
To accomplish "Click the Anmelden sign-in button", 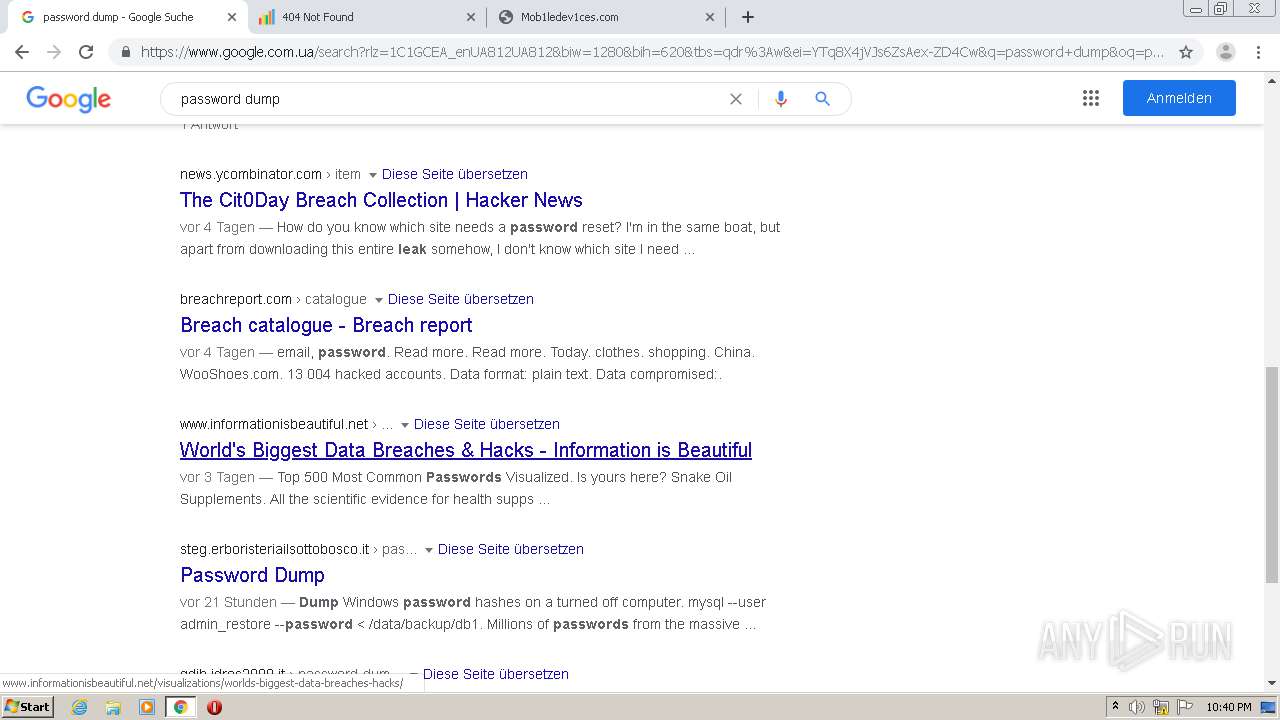I will [1179, 98].
